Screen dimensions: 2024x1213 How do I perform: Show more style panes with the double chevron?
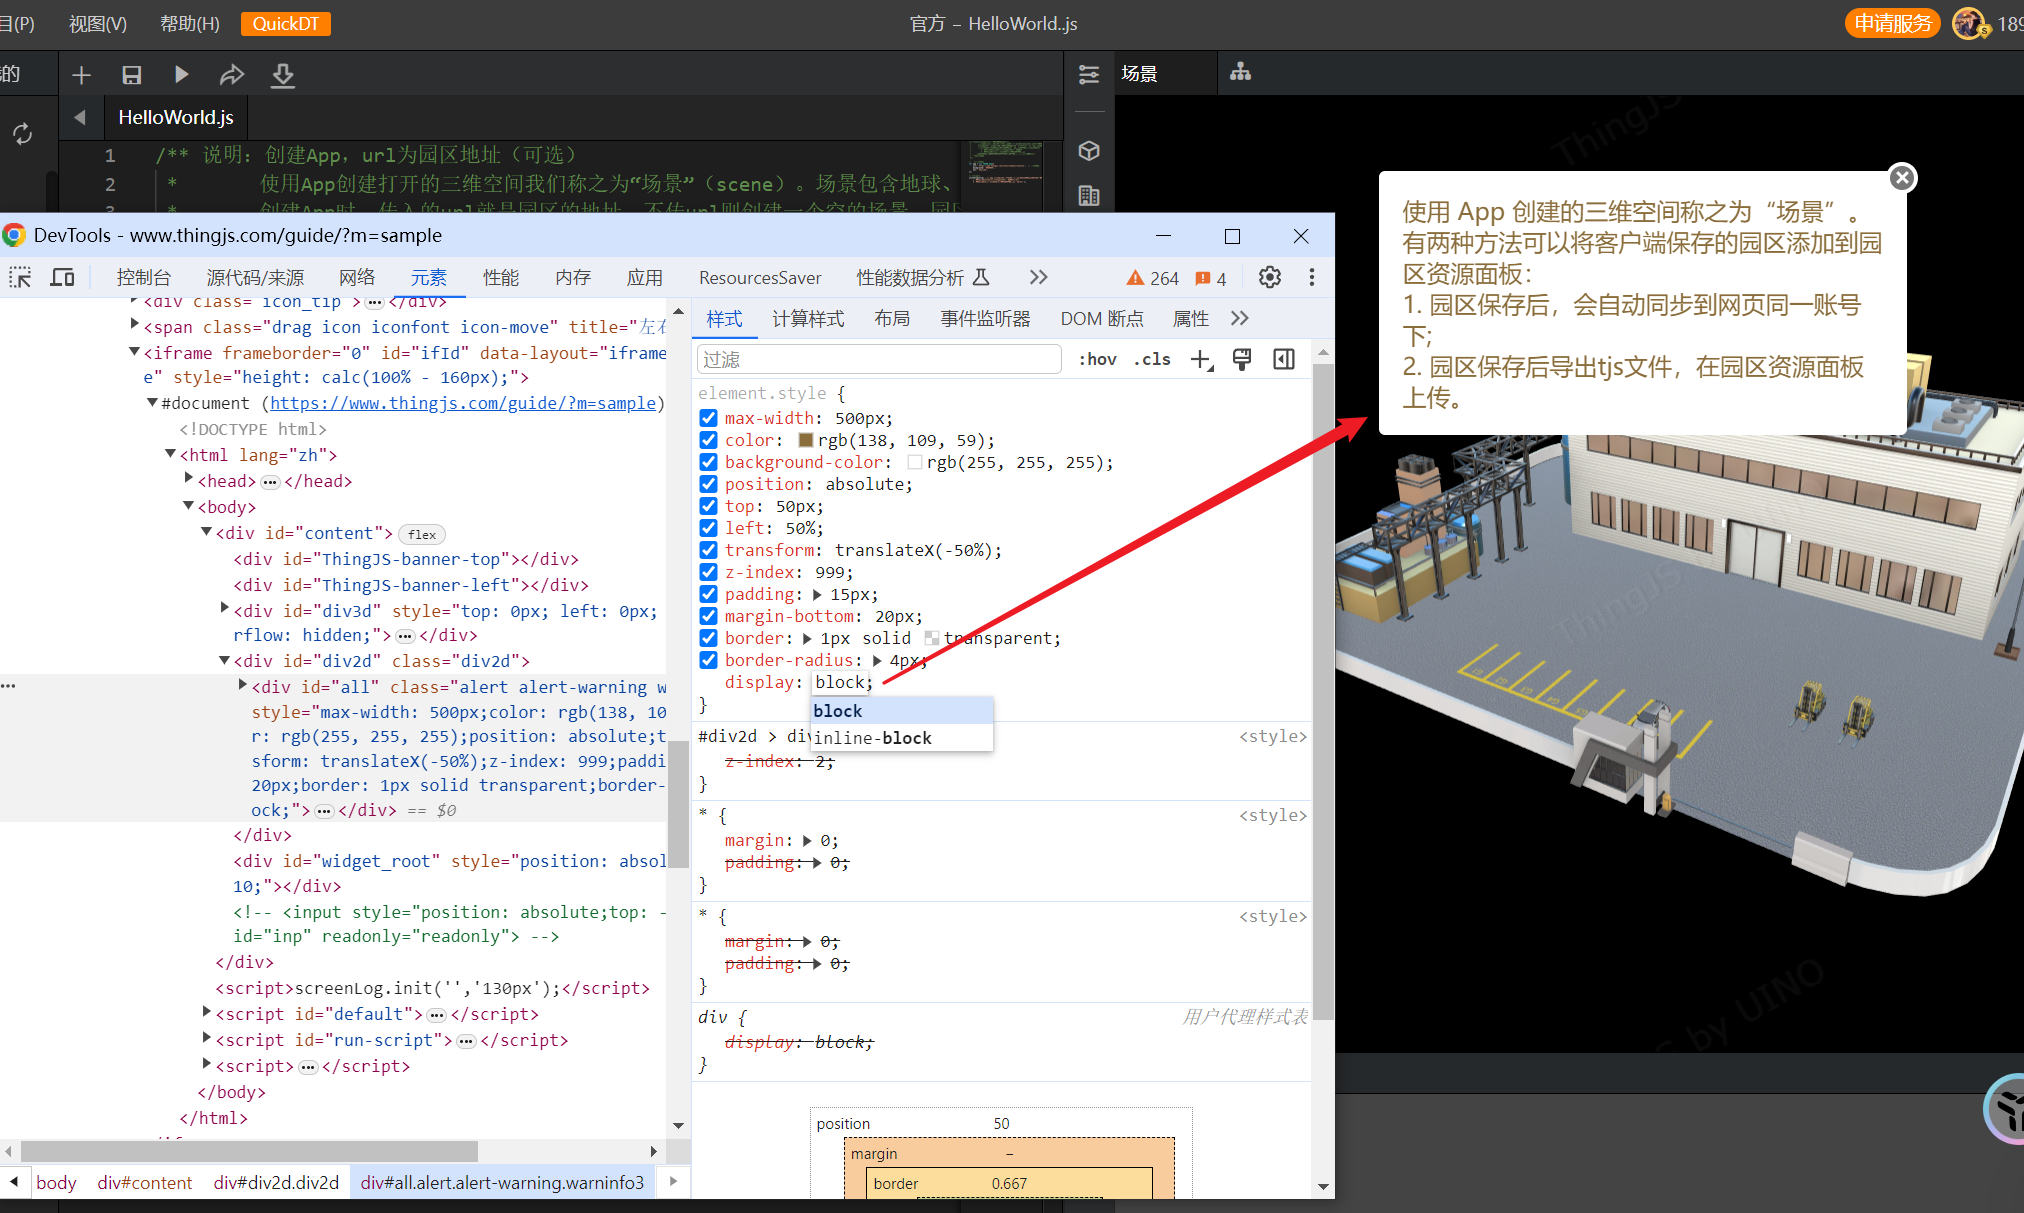click(1240, 318)
